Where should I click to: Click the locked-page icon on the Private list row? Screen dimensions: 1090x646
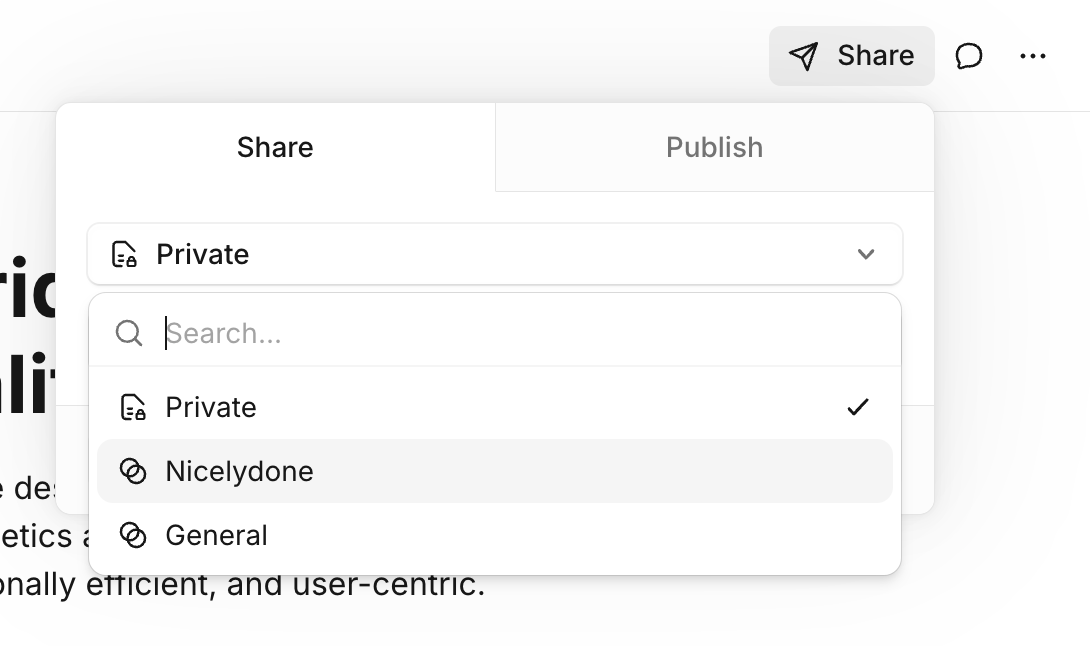[133, 407]
